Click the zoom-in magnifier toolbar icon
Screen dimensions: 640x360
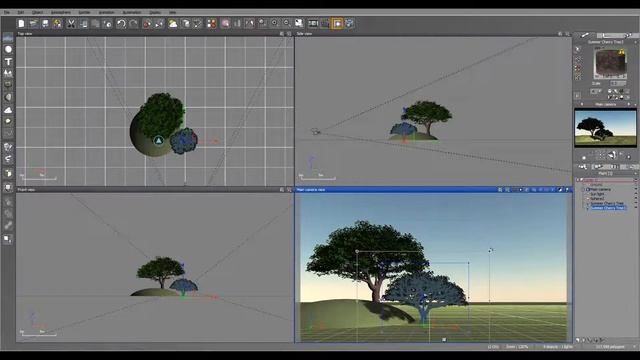275,24
